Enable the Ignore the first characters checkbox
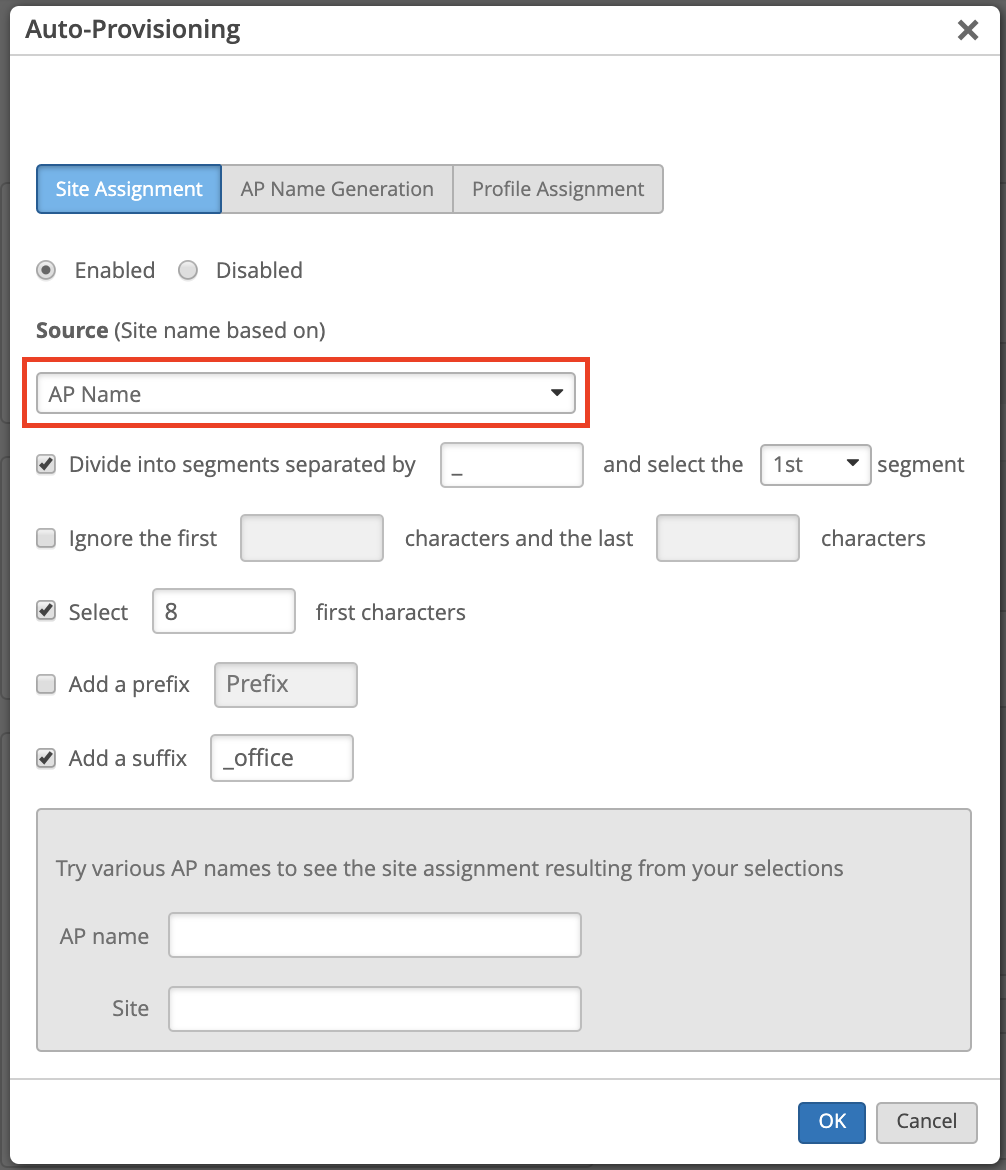This screenshot has width=1006, height=1170. pos(46,539)
